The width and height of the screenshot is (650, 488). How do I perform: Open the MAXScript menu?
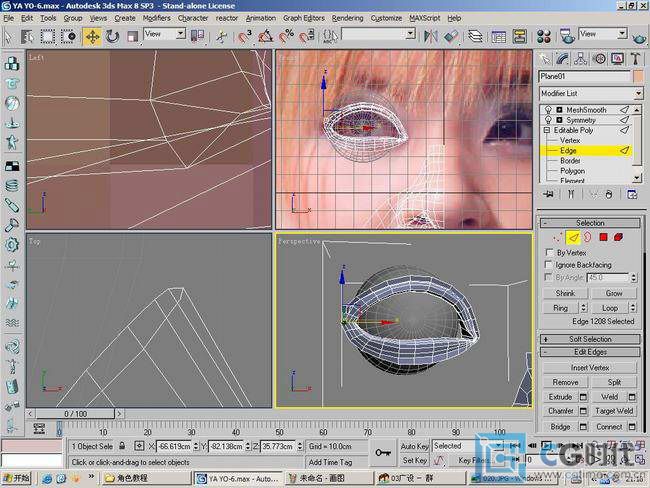[x=424, y=18]
